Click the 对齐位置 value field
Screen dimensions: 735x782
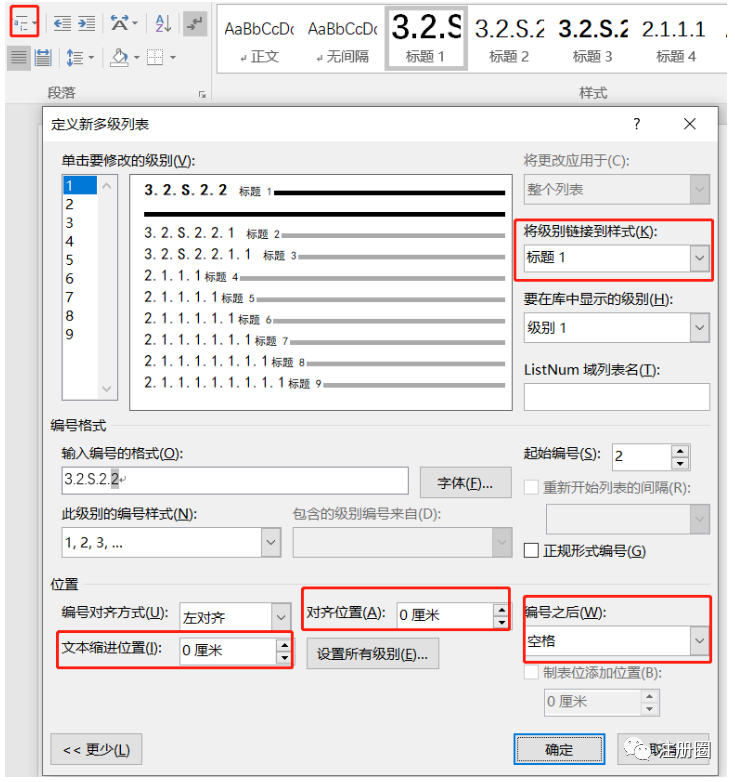coord(445,616)
